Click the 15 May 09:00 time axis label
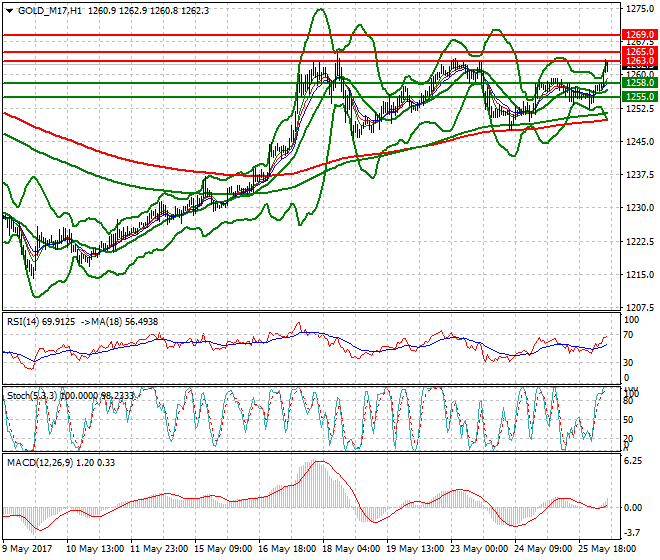This screenshot has width=660, height=560. tap(223, 549)
